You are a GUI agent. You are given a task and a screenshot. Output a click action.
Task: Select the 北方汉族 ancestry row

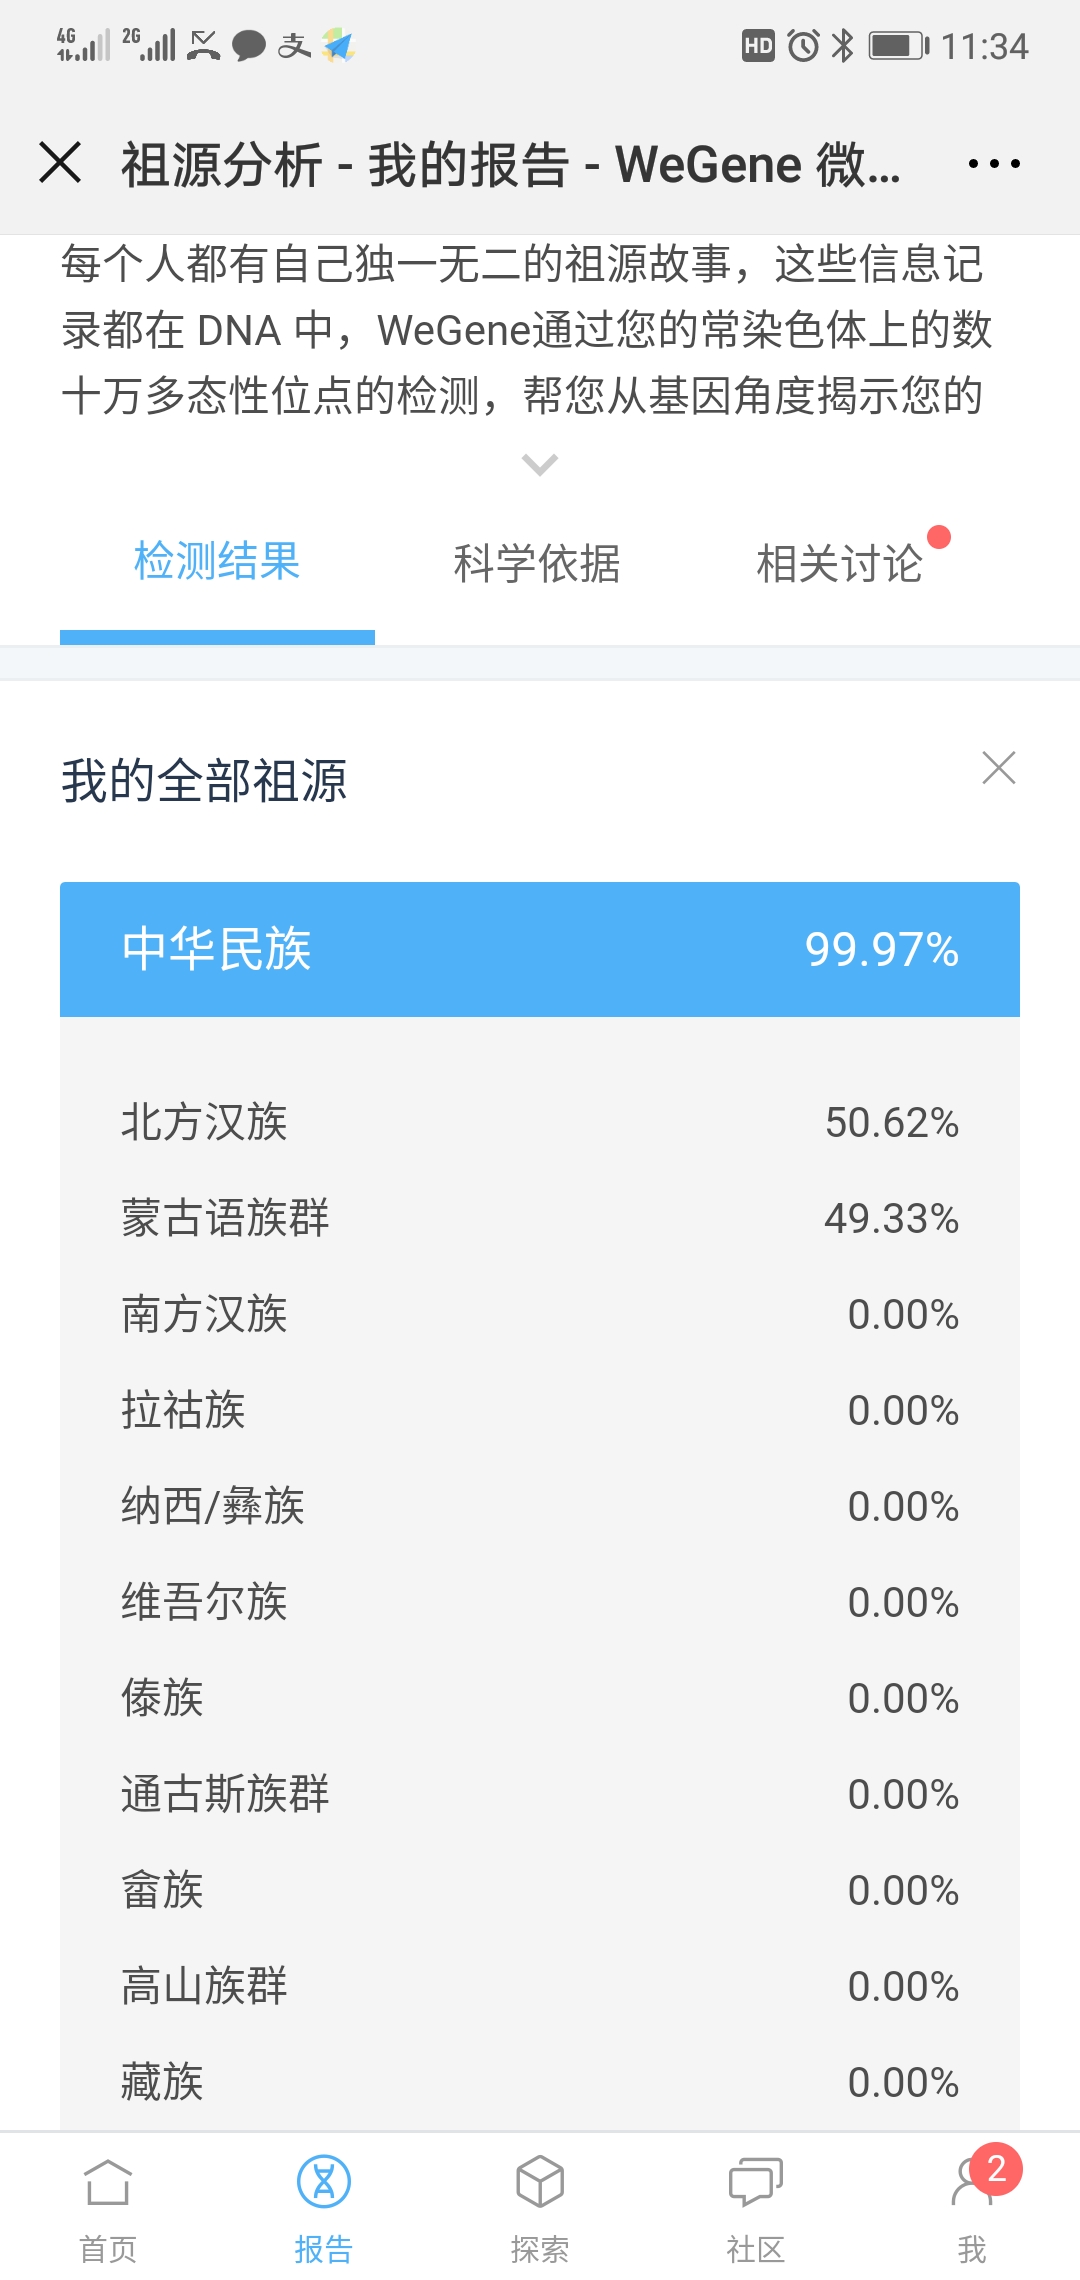click(x=540, y=1122)
